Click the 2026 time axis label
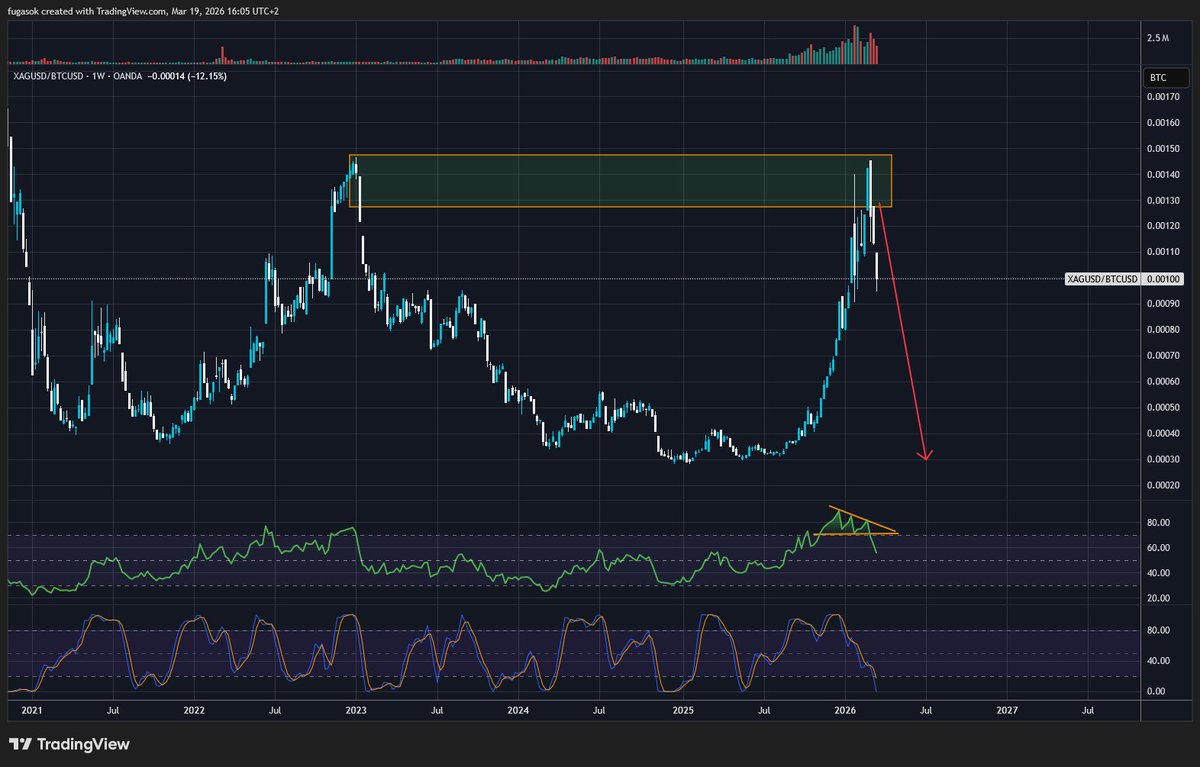 coord(844,711)
